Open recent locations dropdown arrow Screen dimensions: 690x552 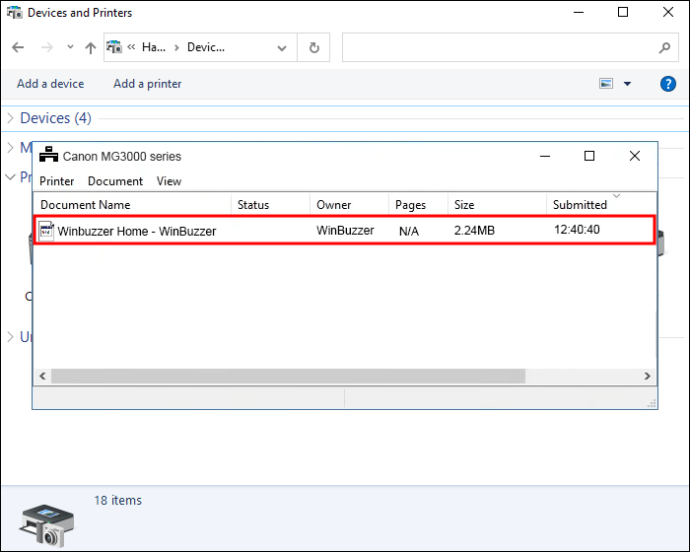(70, 47)
